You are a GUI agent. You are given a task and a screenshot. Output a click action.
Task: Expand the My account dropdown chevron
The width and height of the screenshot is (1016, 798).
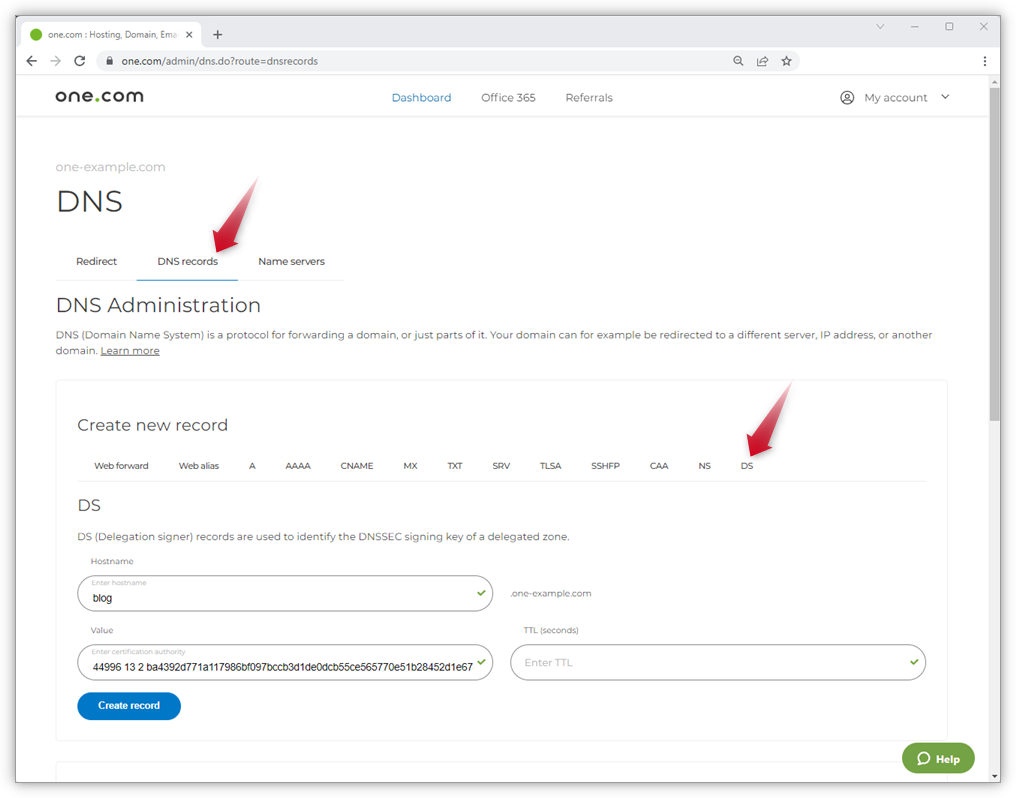(944, 97)
